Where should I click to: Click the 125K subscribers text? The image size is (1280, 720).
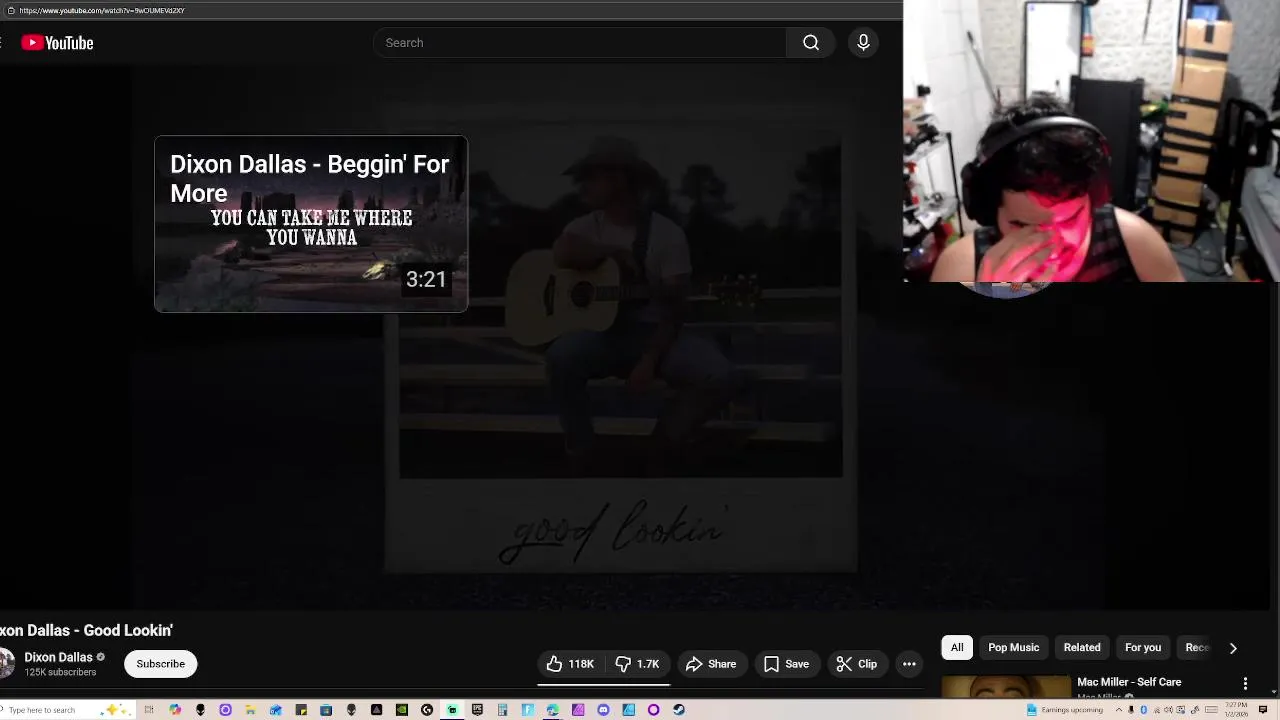[x=60, y=672]
